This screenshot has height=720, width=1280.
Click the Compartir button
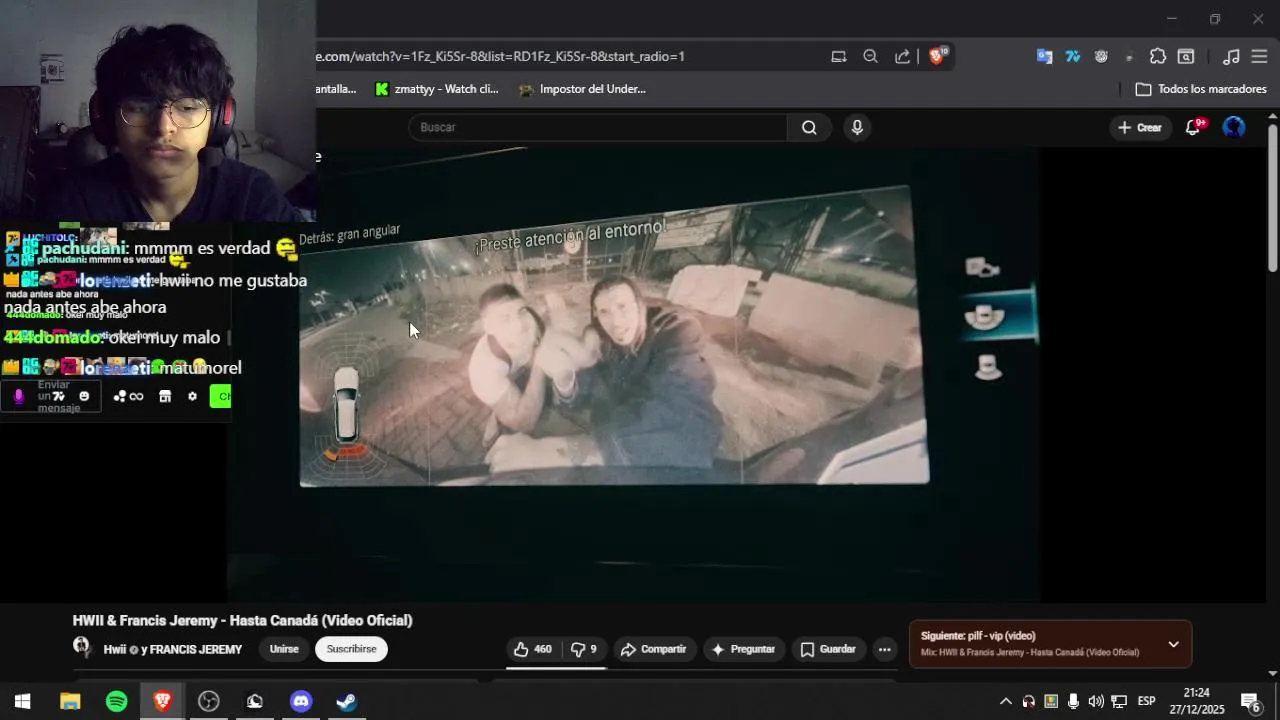(653, 649)
